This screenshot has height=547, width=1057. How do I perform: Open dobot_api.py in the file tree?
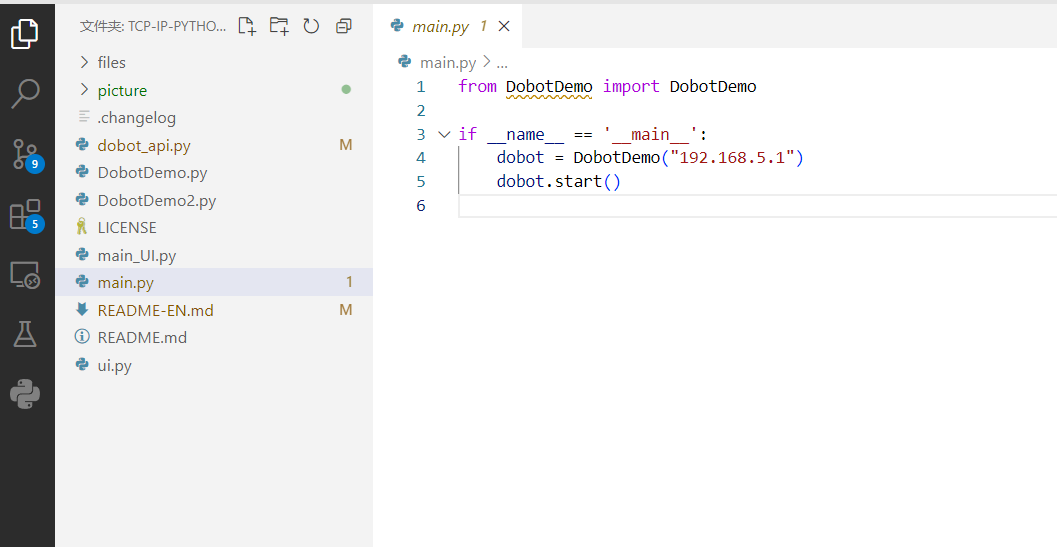pos(214,145)
